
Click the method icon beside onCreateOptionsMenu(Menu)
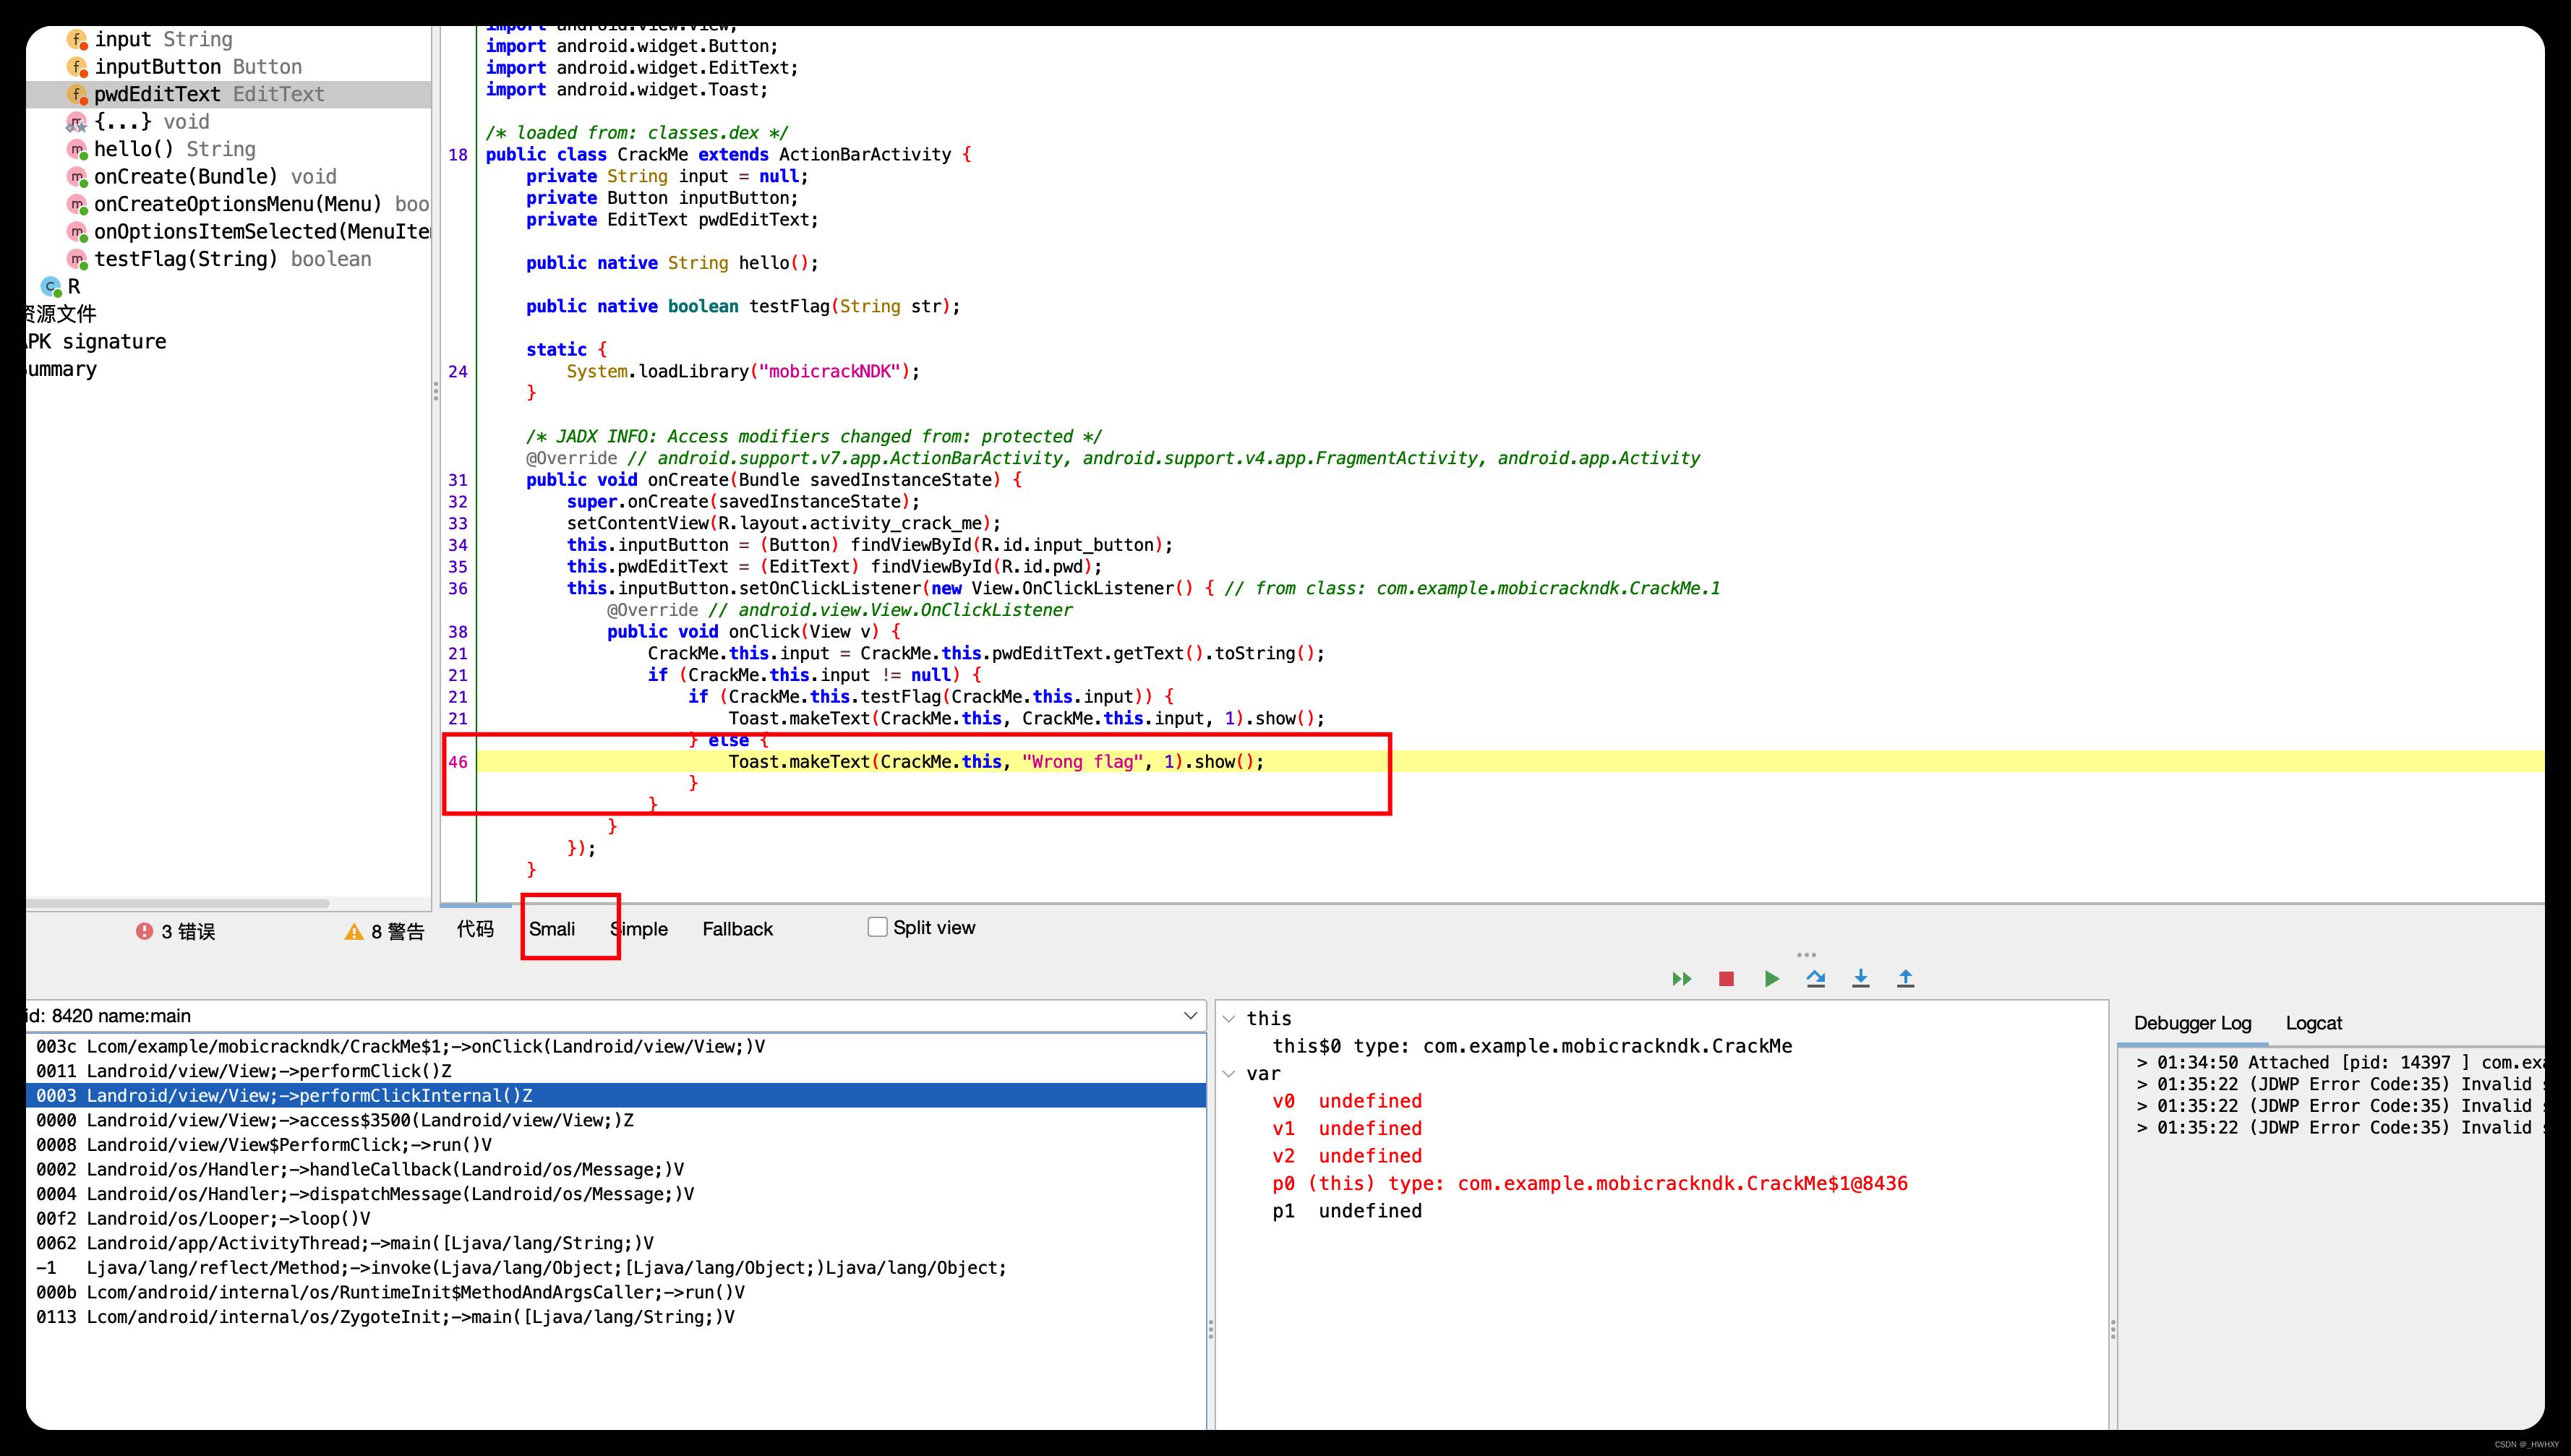tap(77, 205)
